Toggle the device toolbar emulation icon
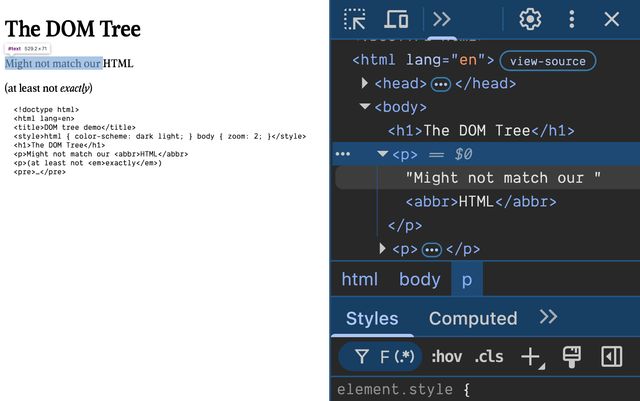The width and height of the screenshot is (640, 401). click(x=396, y=19)
